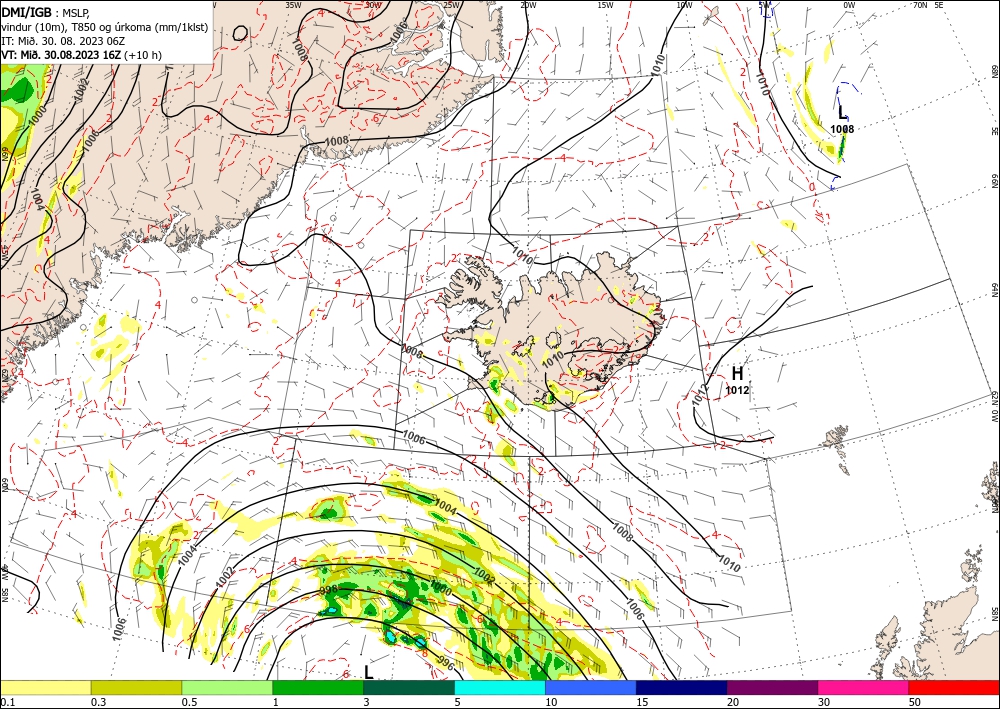Image resolution: width=1000 pixels, height=709 pixels.
Task: Choose the purple 20–30 legend swatch
Action: pos(772,687)
